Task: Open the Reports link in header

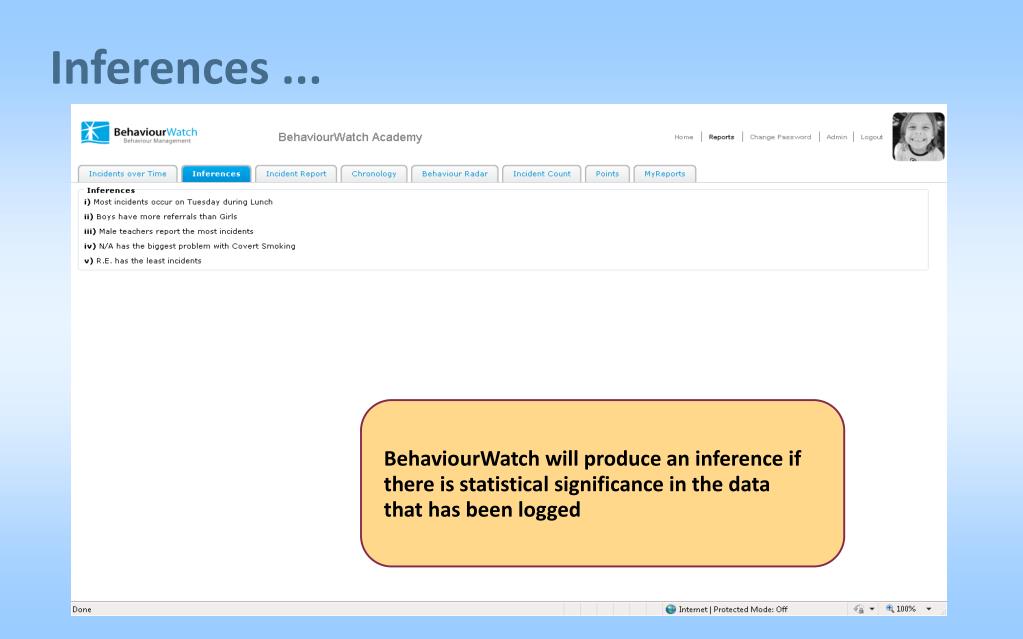Action: (722, 137)
